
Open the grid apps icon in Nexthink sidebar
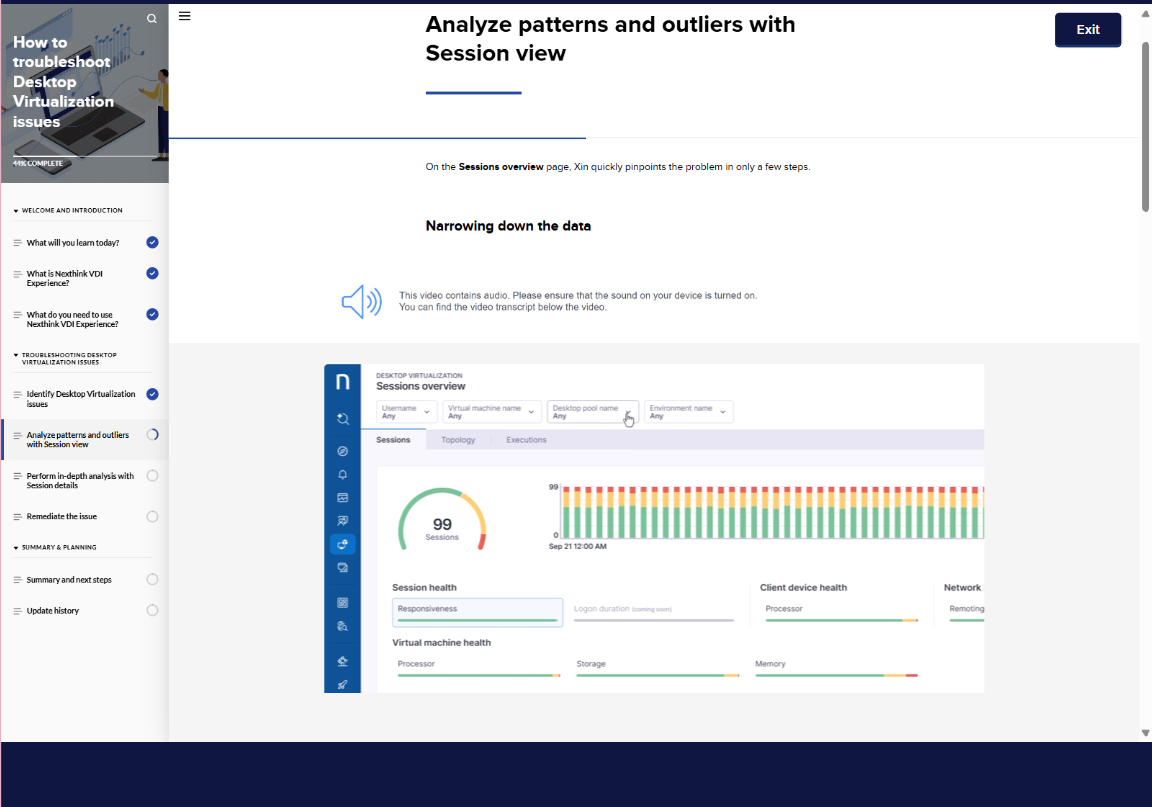pyautogui.click(x=342, y=603)
